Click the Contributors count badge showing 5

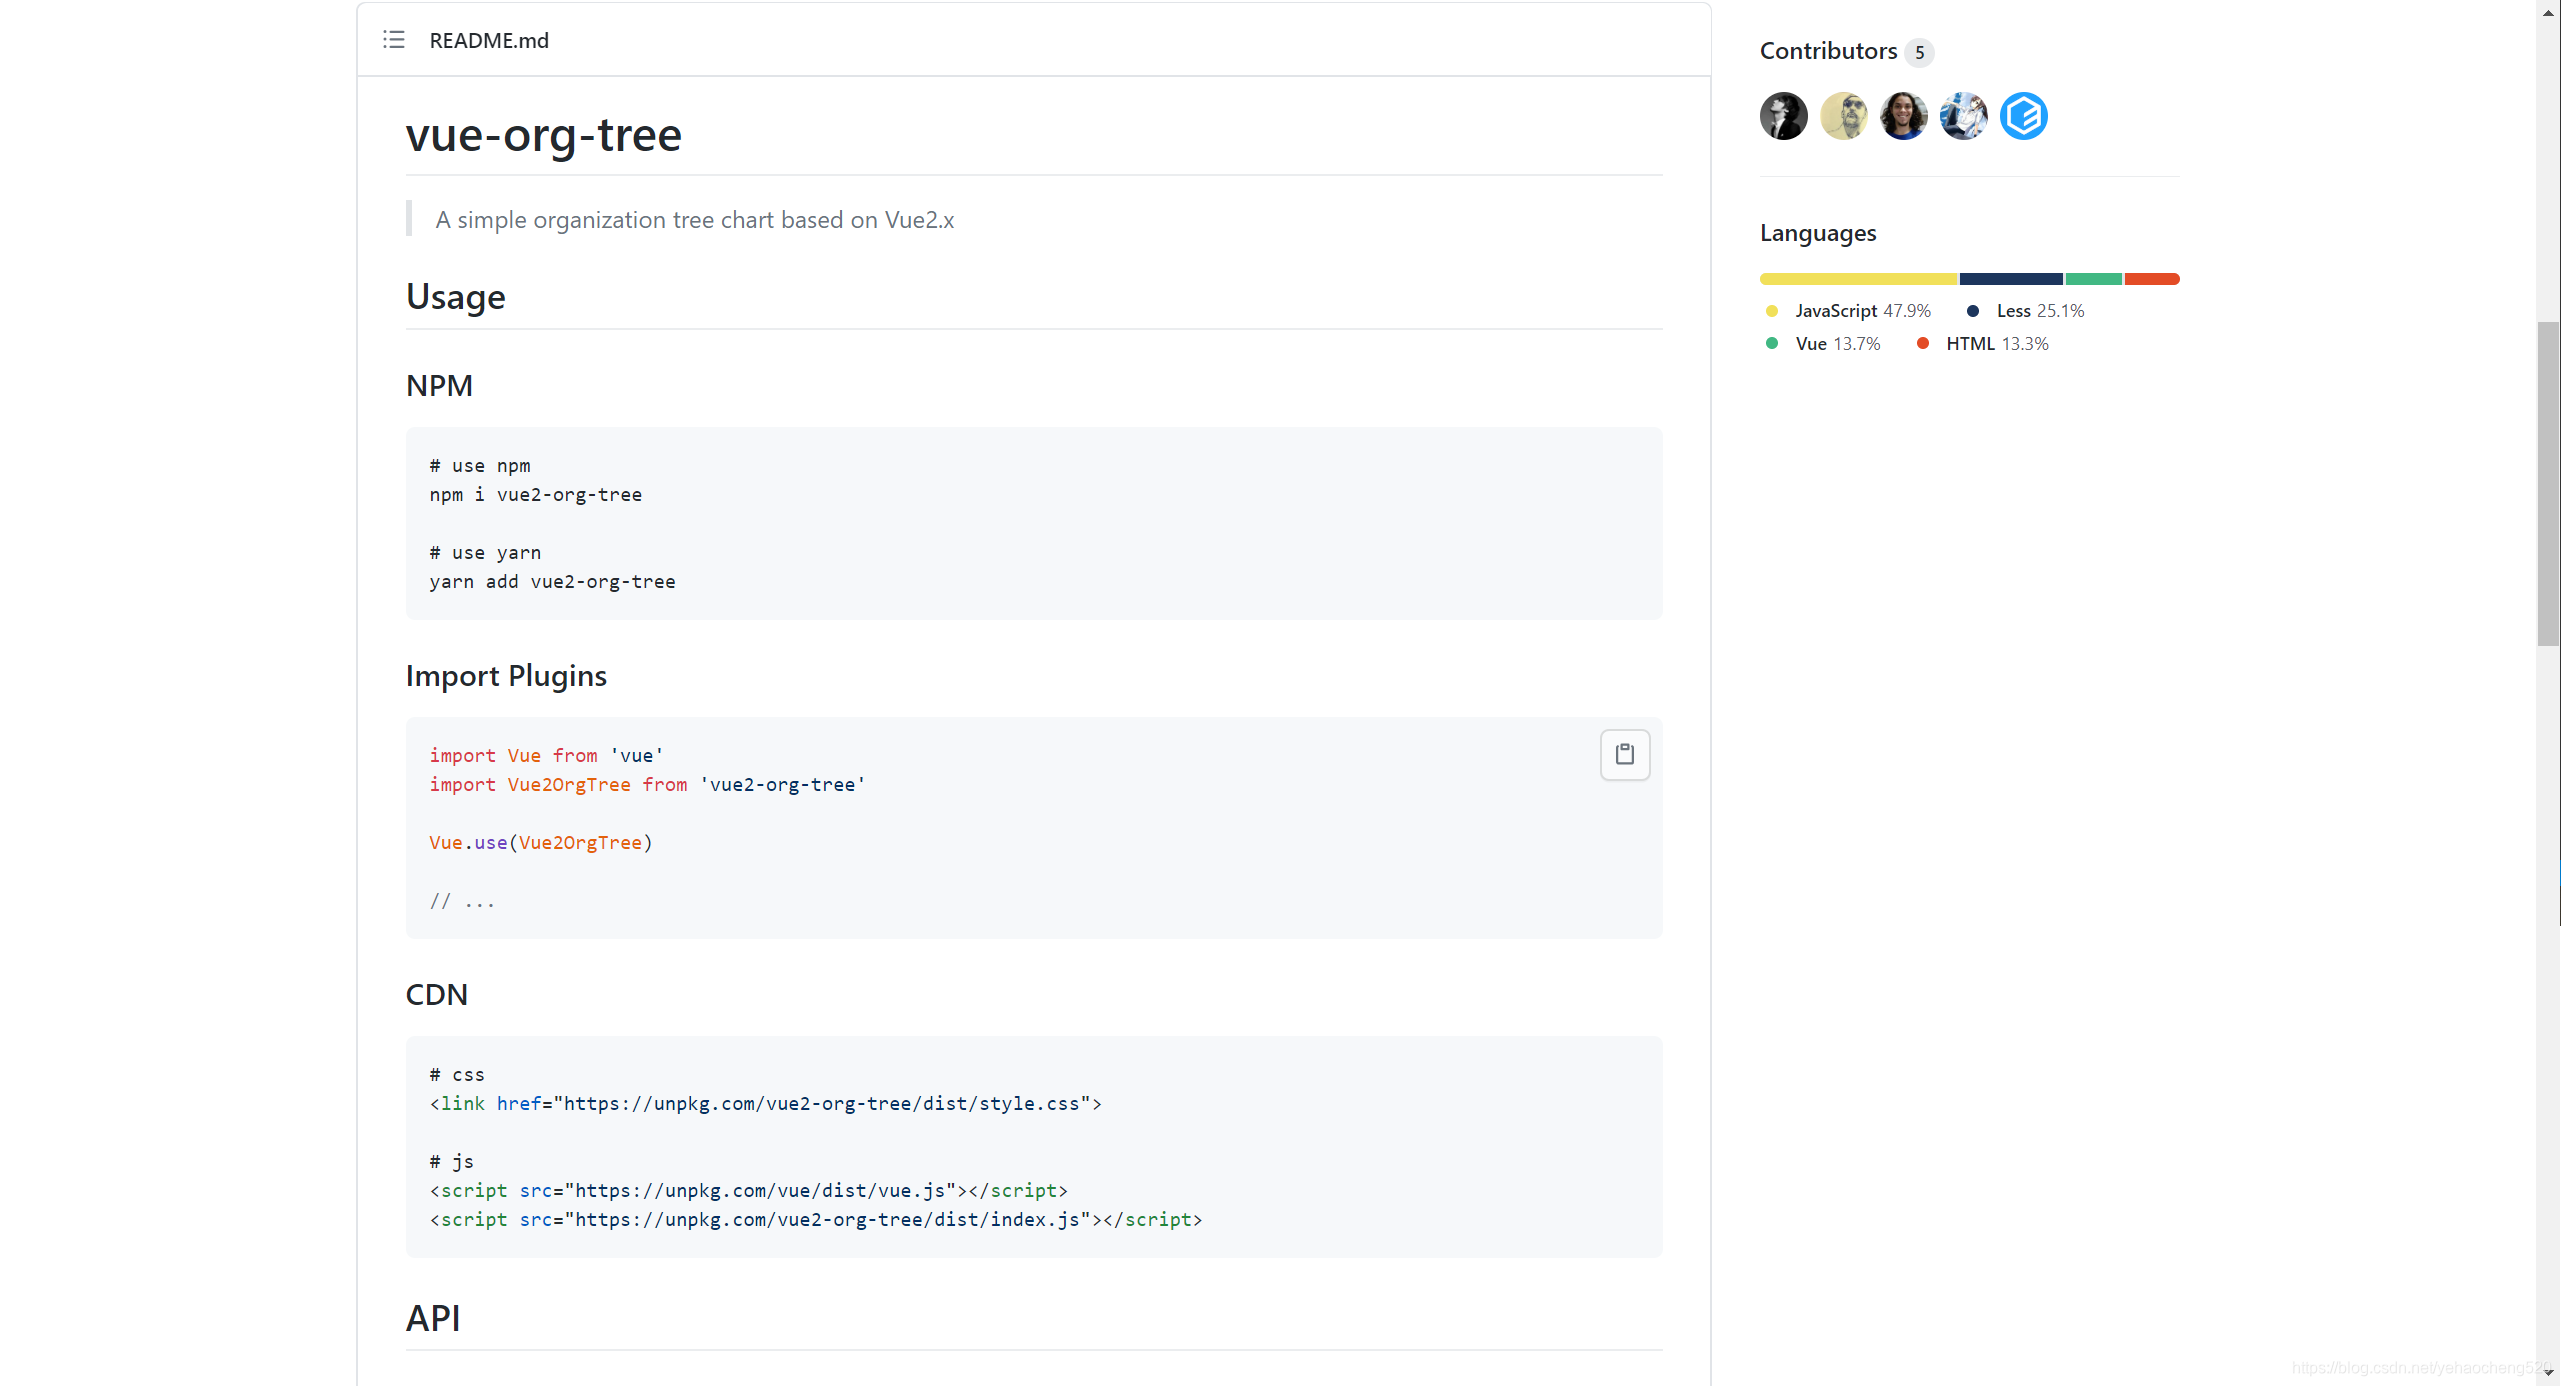[1919, 53]
